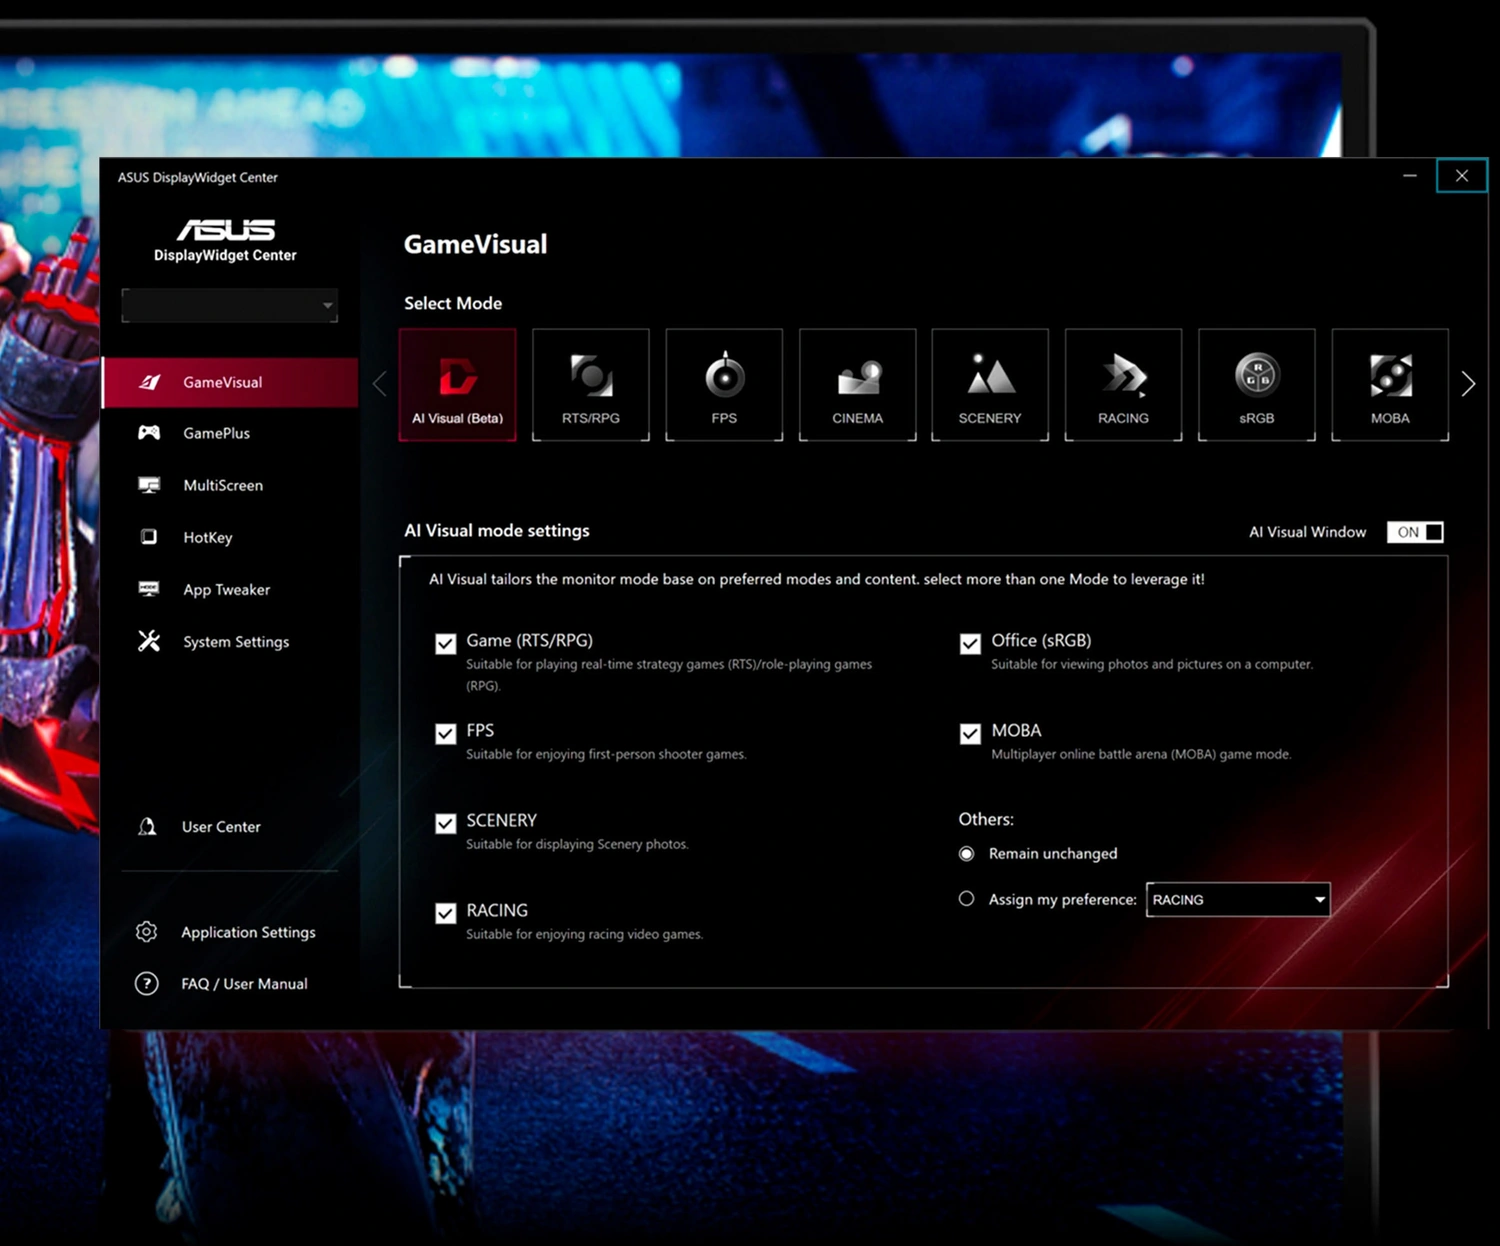The image size is (1500, 1246).
Task: Click the App Tweaker icon in the sidebar
Action: click(x=149, y=589)
